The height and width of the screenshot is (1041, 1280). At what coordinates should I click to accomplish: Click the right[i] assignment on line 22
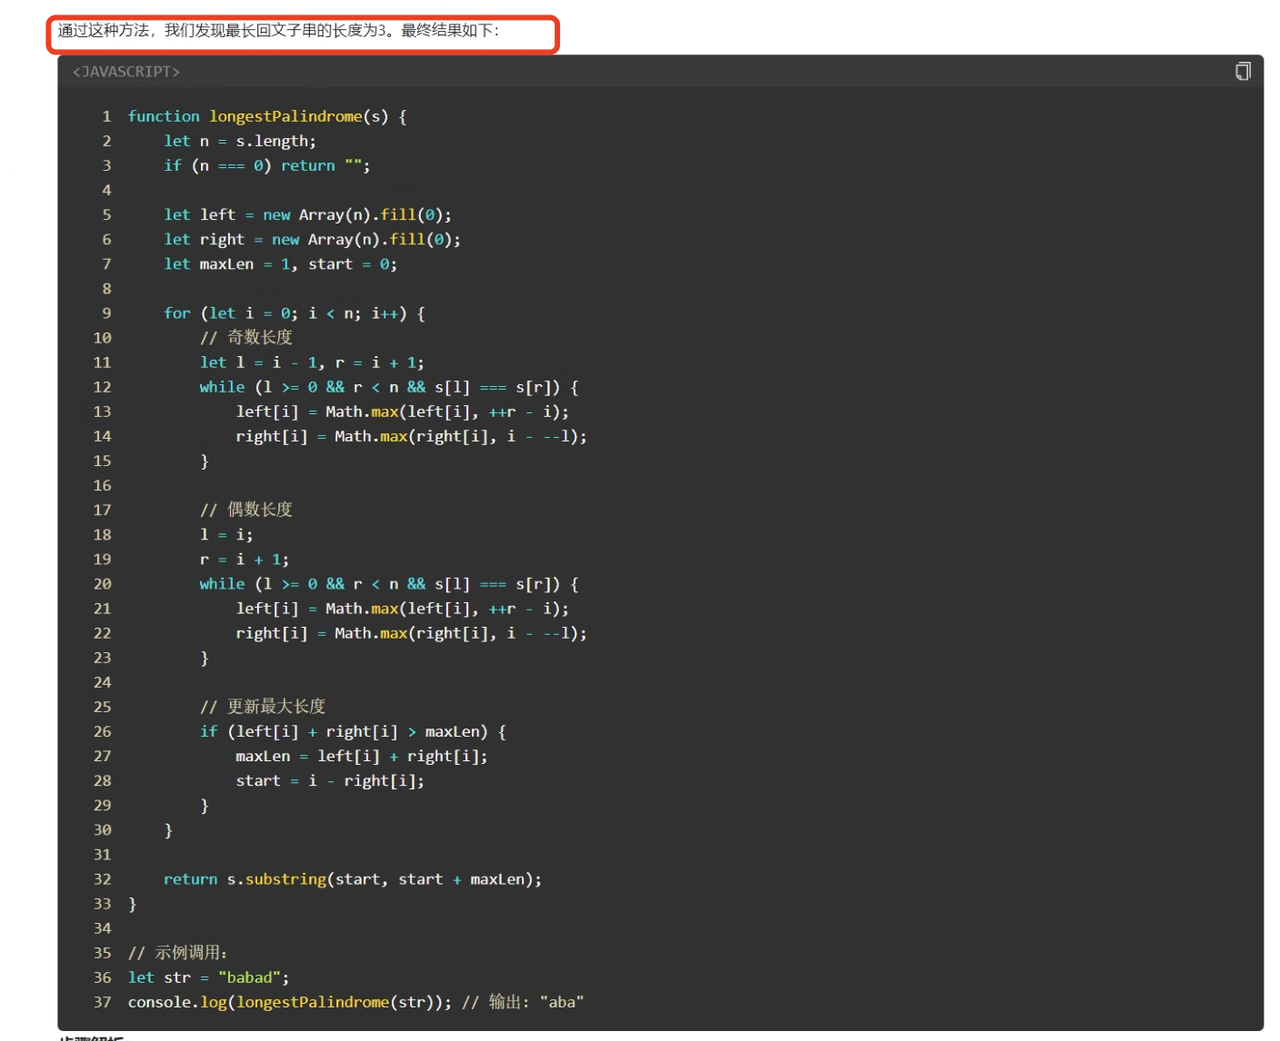point(411,633)
